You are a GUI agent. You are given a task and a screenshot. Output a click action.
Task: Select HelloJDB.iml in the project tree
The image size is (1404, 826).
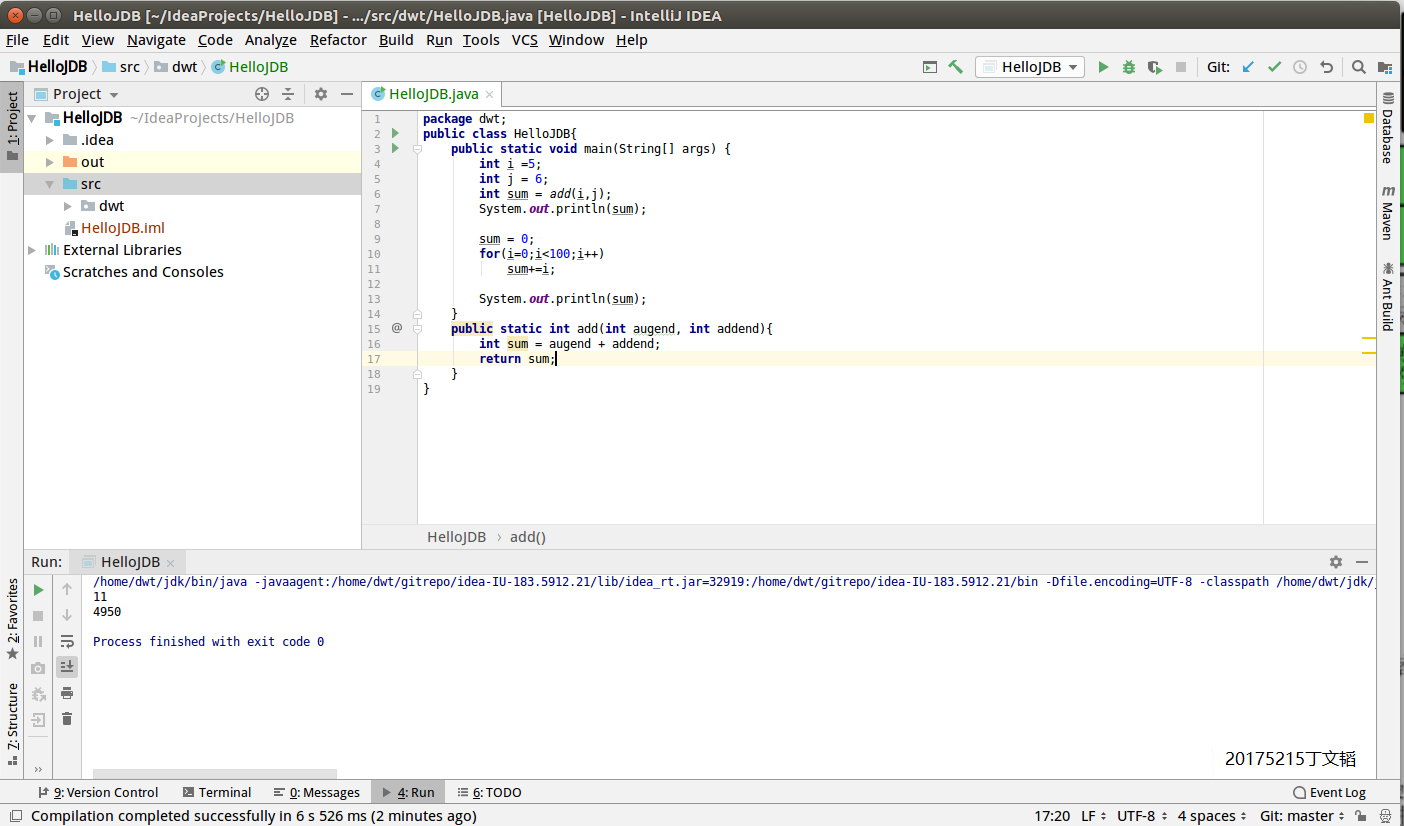point(122,228)
